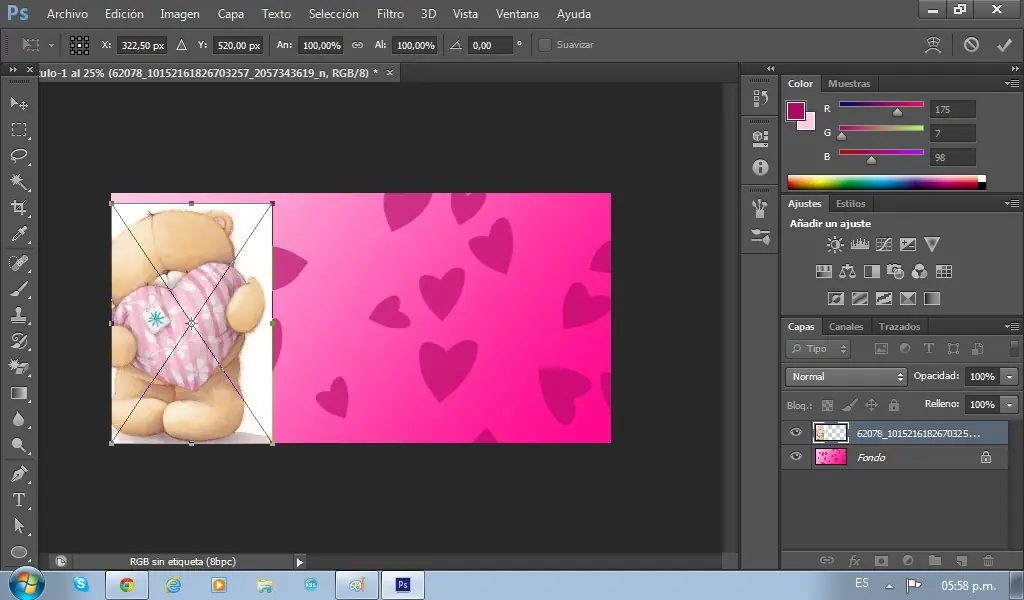
Task: Delete layer with trash icon
Action: [989, 560]
